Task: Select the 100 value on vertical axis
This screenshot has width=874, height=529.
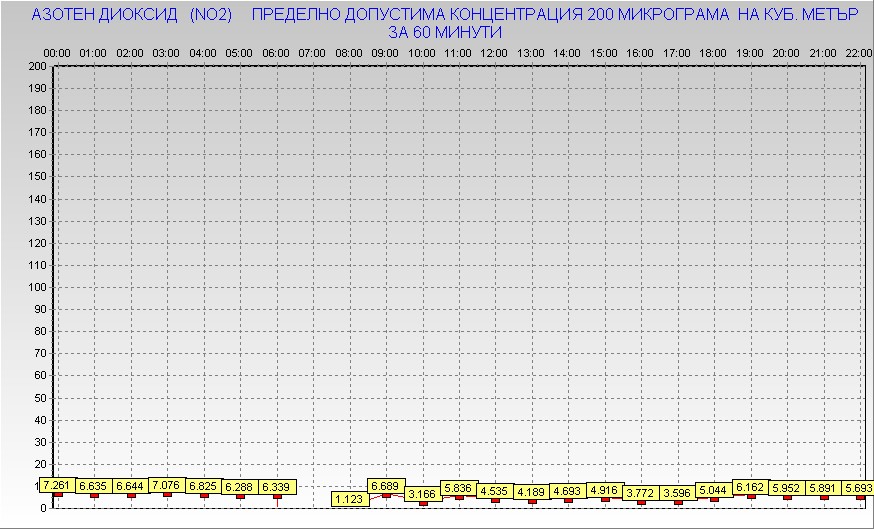Action: click(x=37, y=287)
